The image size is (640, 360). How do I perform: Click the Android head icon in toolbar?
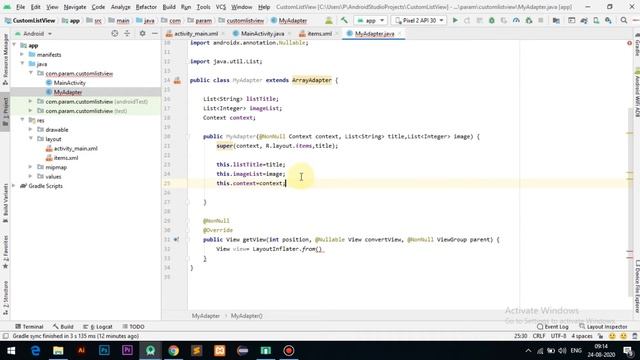coord(329,20)
